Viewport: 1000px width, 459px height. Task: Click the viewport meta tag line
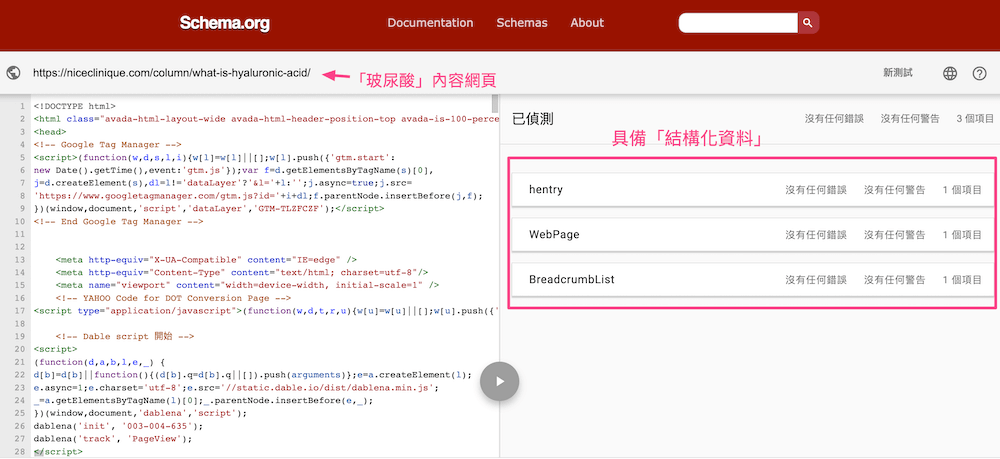pos(247,285)
